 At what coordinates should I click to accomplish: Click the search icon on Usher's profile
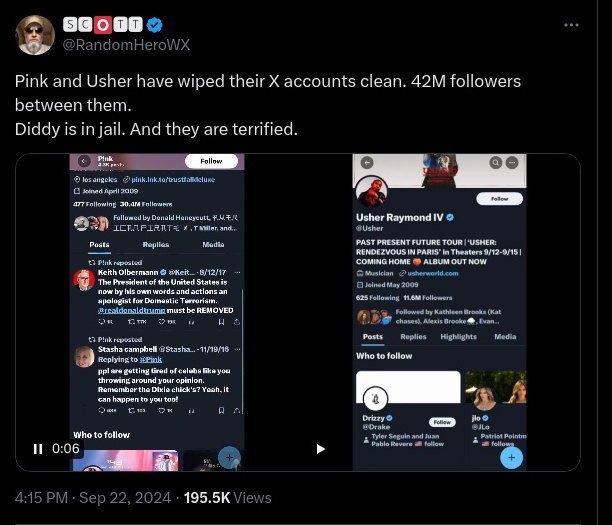click(x=495, y=162)
